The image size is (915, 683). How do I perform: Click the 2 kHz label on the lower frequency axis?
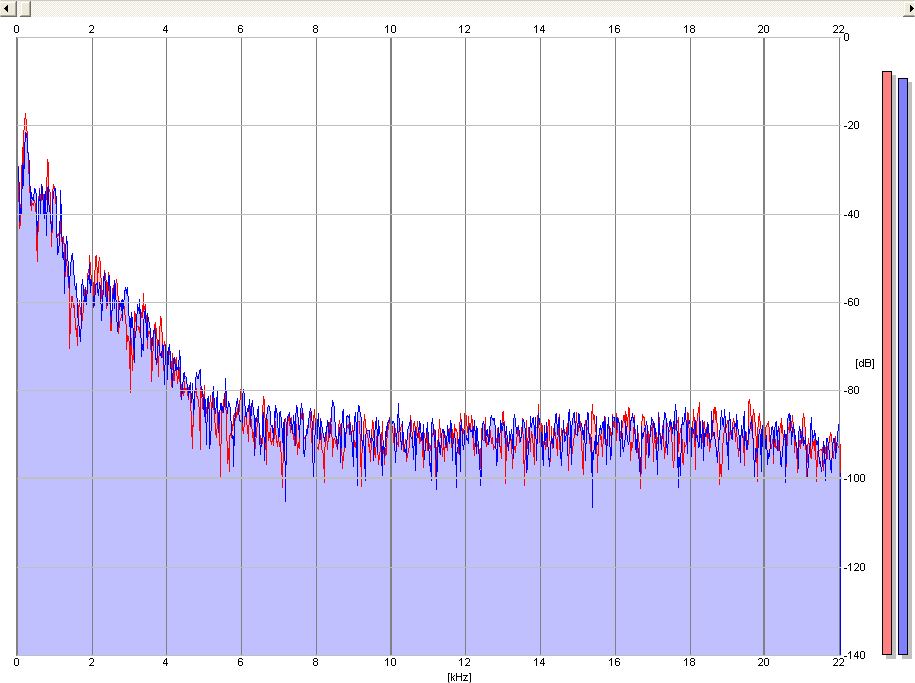point(92,663)
